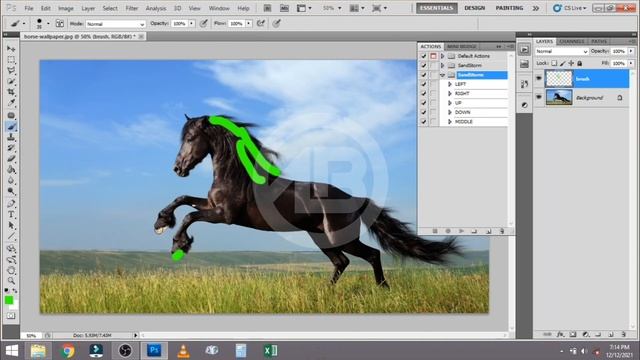Toggle the RIGHT action checkmark
The width and height of the screenshot is (640, 360).
[x=424, y=93]
